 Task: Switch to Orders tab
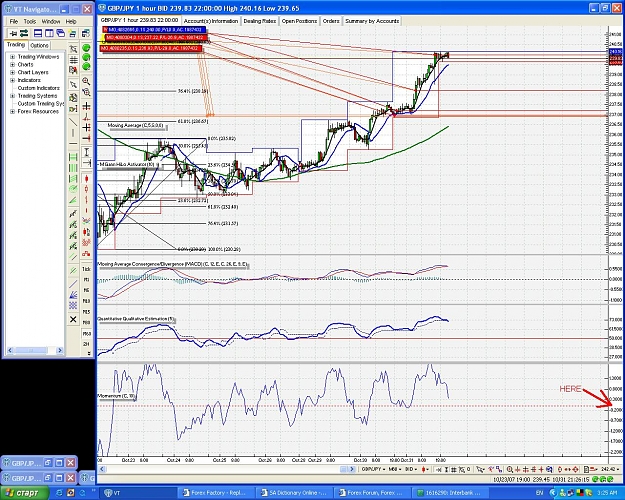click(x=331, y=21)
